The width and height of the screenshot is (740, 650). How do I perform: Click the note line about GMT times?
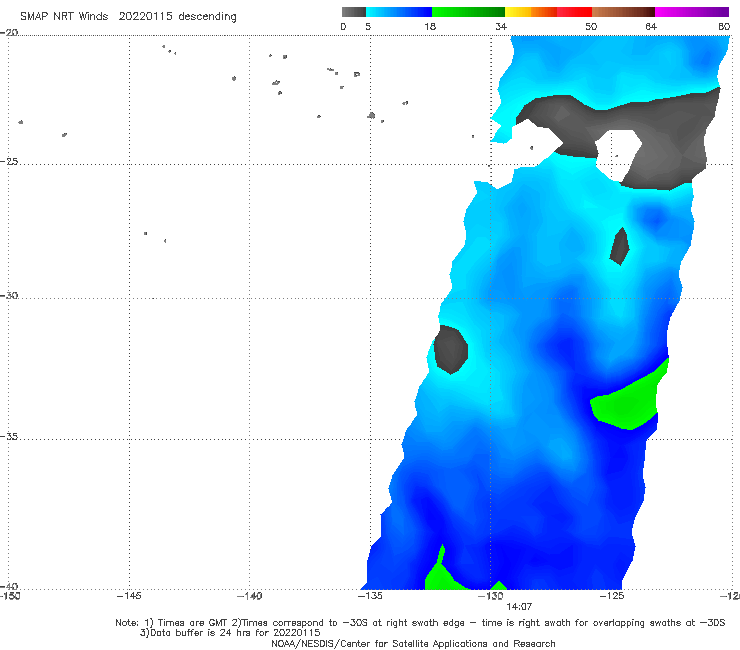[x=420, y=623]
